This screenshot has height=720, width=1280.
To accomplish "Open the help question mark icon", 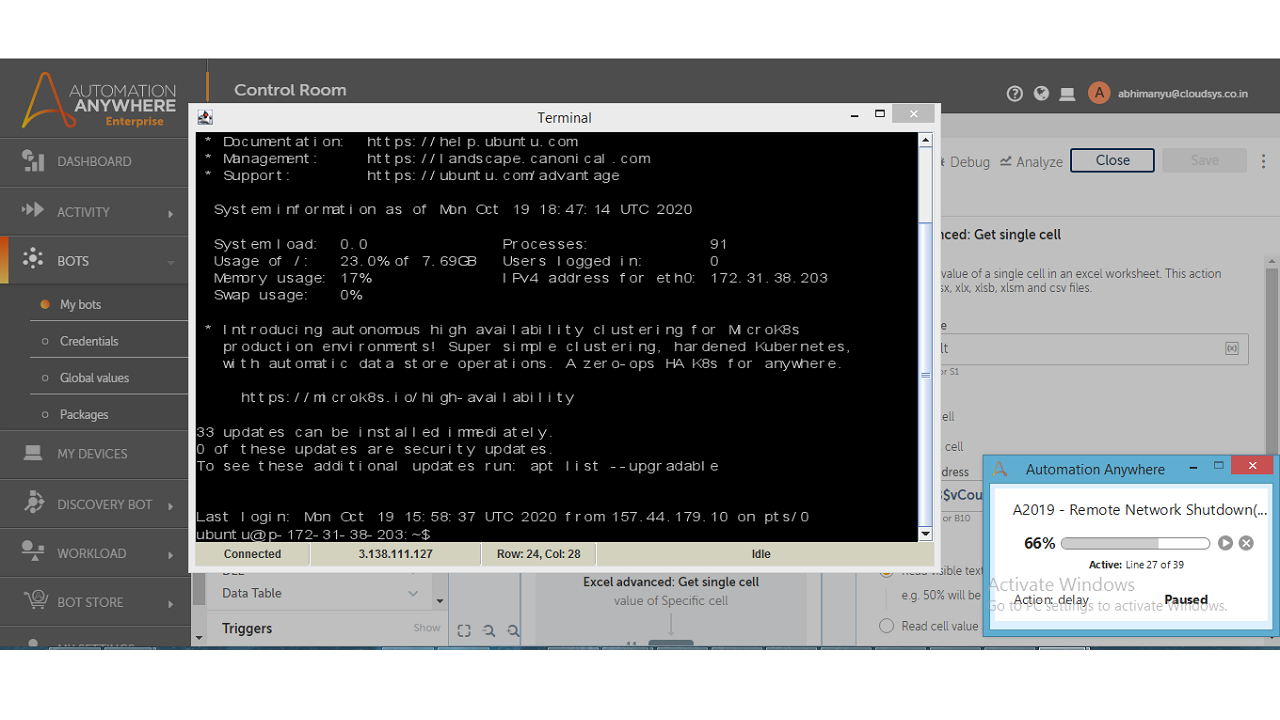I will pyautogui.click(x=1015, y=93).
